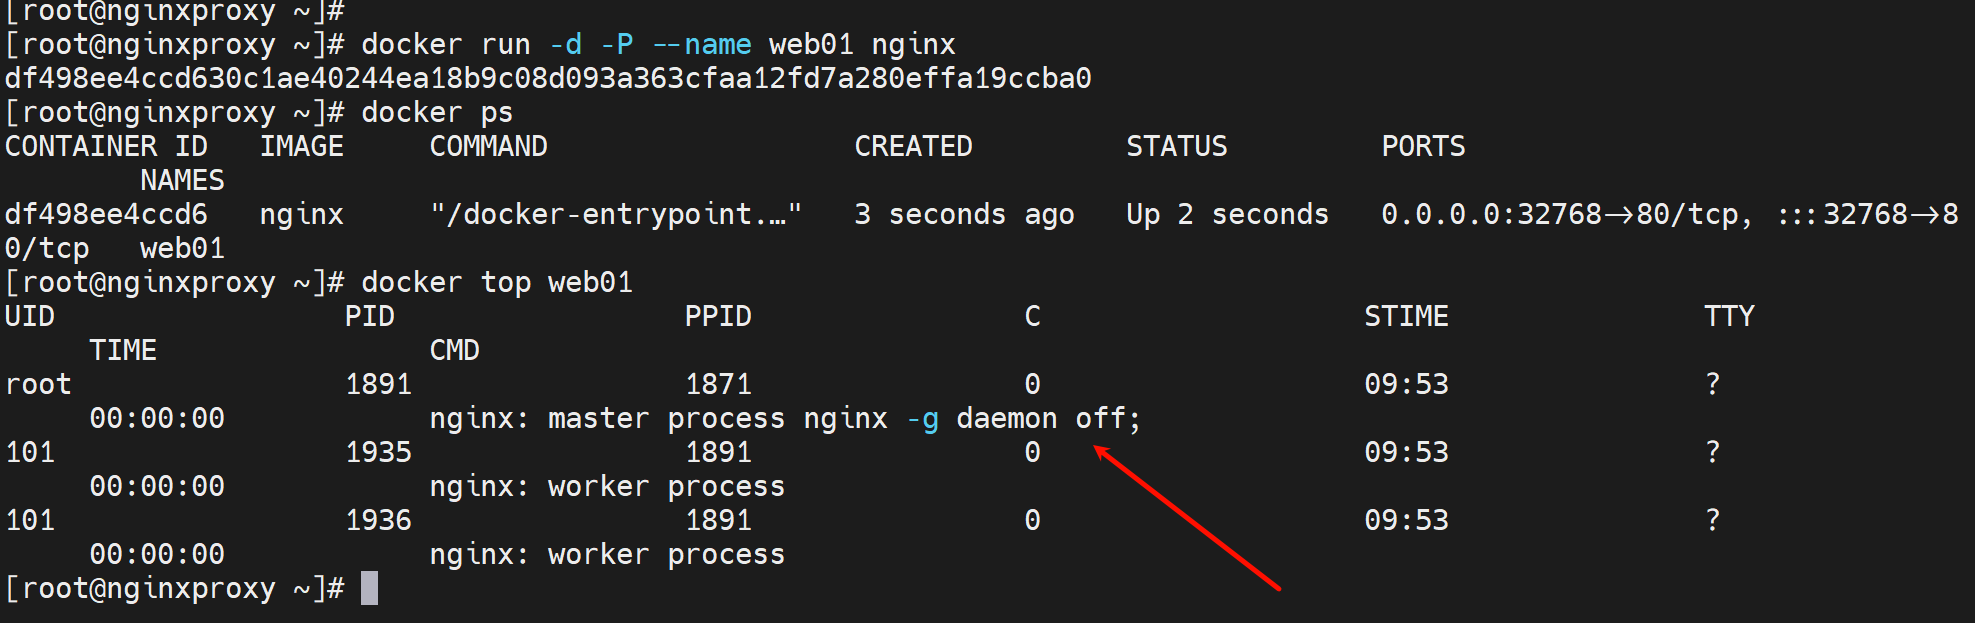
Task: Click the short container ID df498ee4ccd6
Action: 106,214
